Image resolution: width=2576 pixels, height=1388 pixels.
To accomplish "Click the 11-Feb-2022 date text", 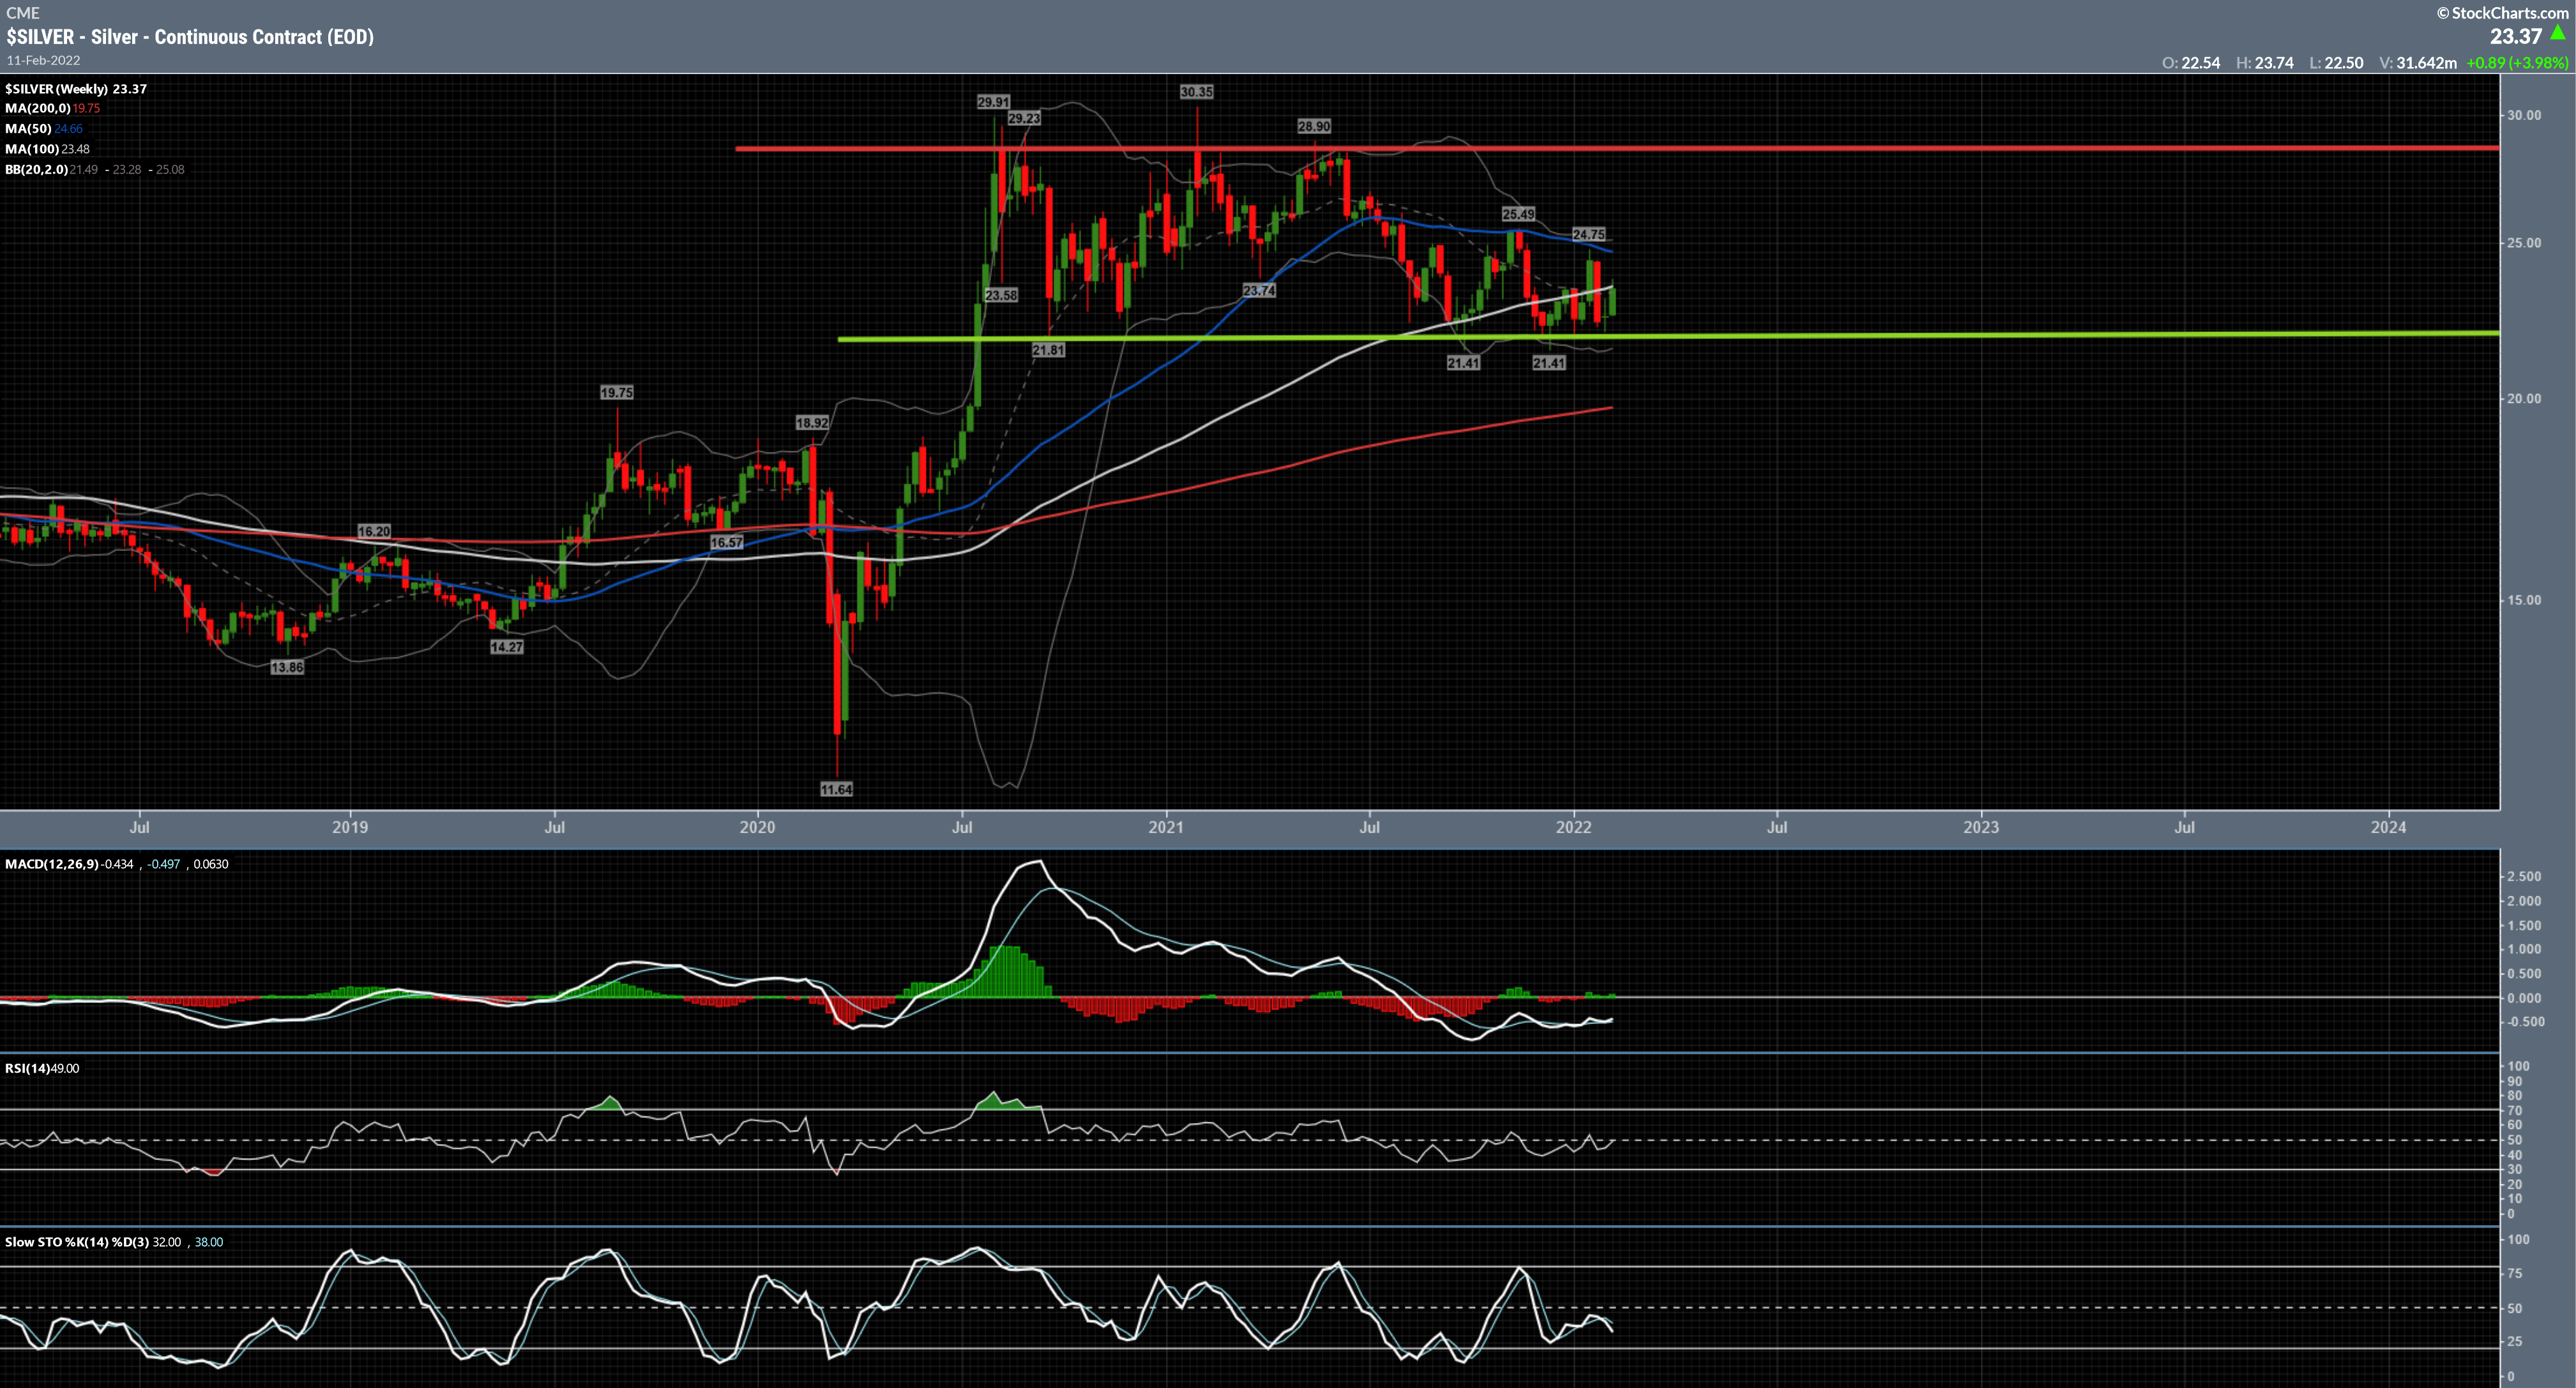I will tap(43, 60).
